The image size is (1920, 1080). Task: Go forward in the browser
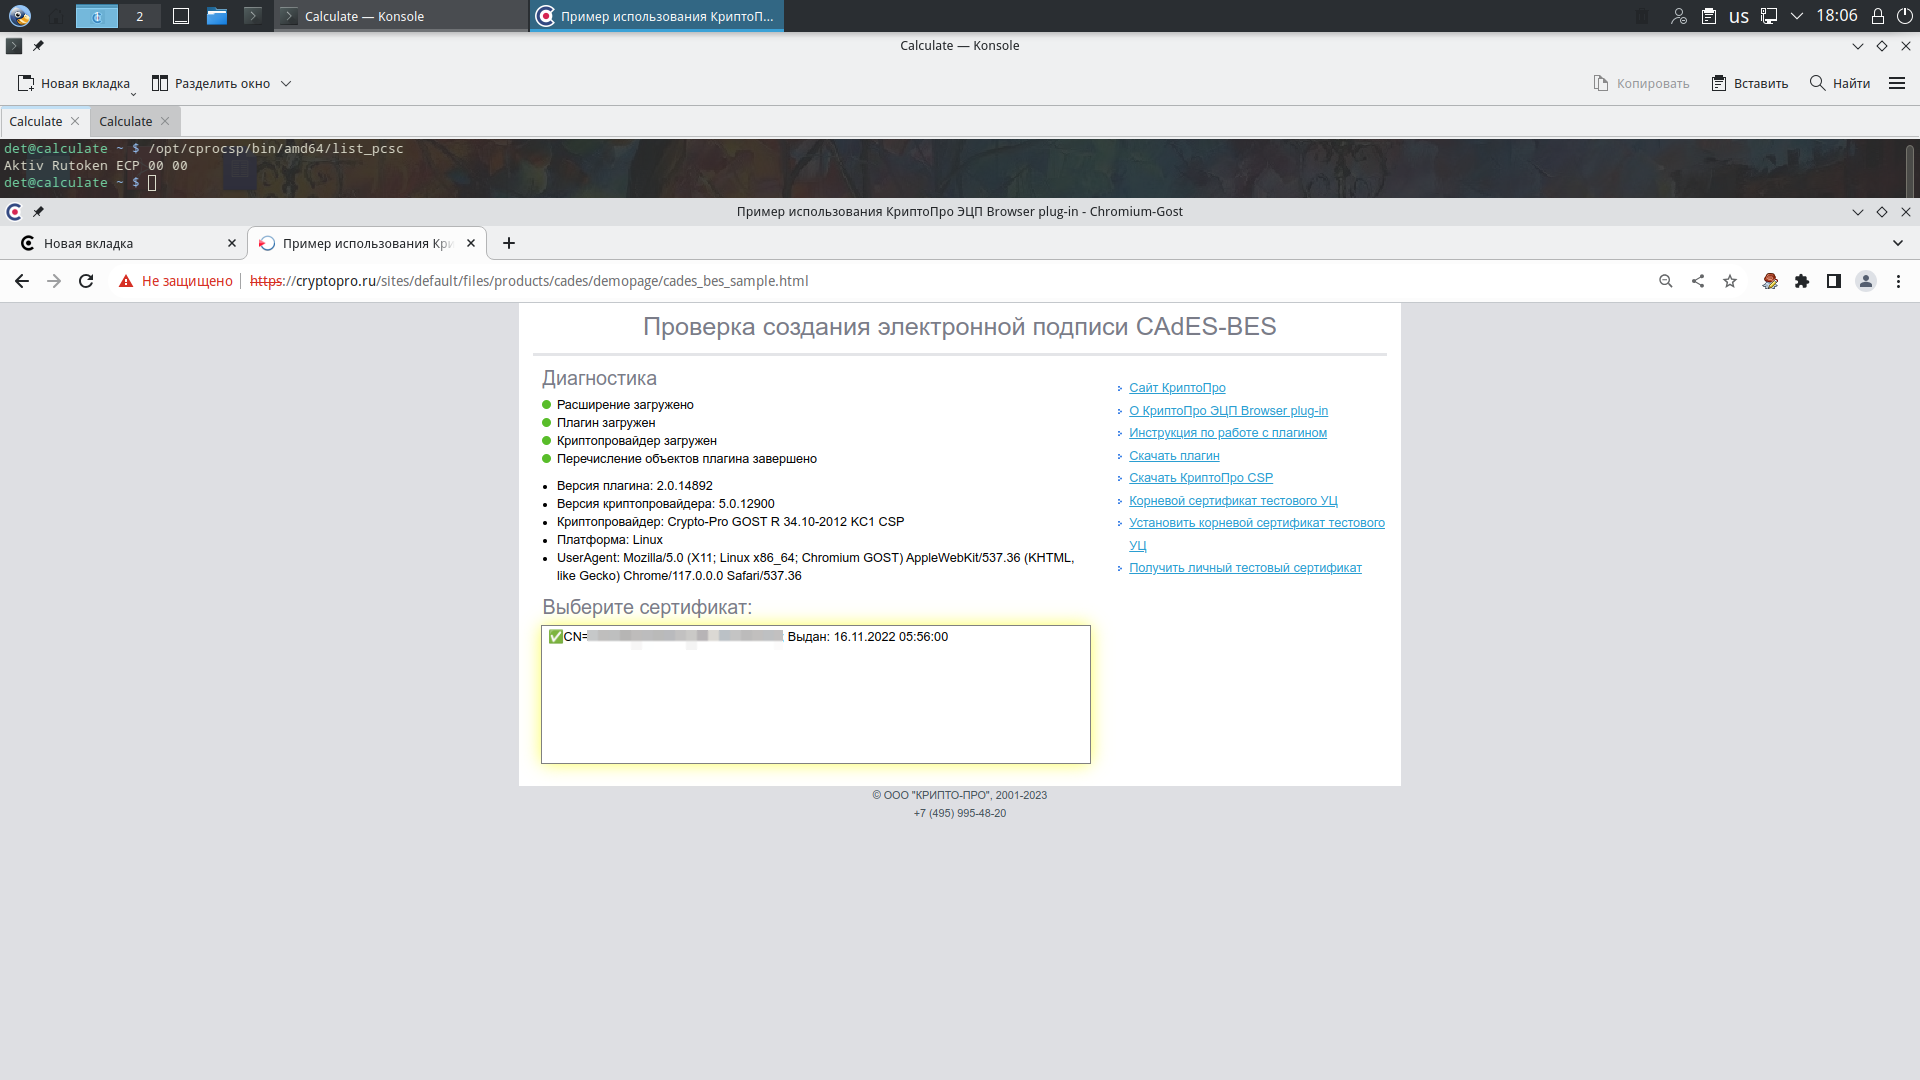click(x=54, y=282)
